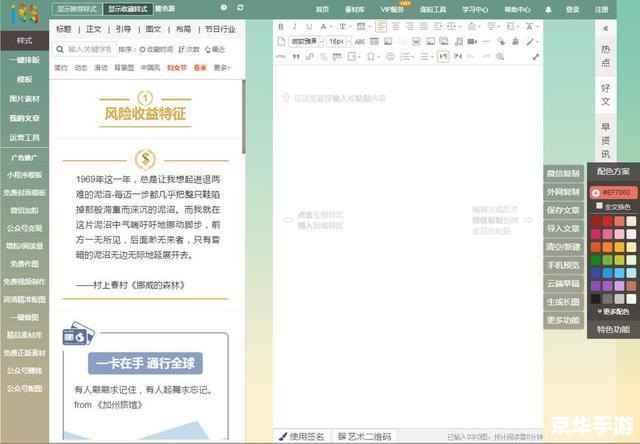Insert video using the camera icon
The width and height of the screenshot is (640, 444).
[472, 41]
